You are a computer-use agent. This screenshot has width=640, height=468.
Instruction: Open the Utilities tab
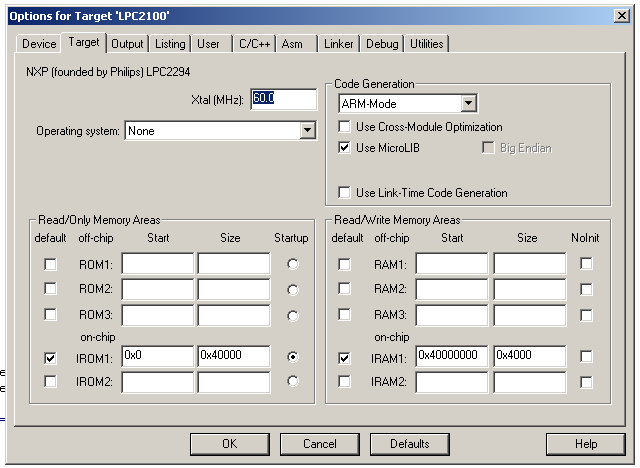tap(427, 44)
